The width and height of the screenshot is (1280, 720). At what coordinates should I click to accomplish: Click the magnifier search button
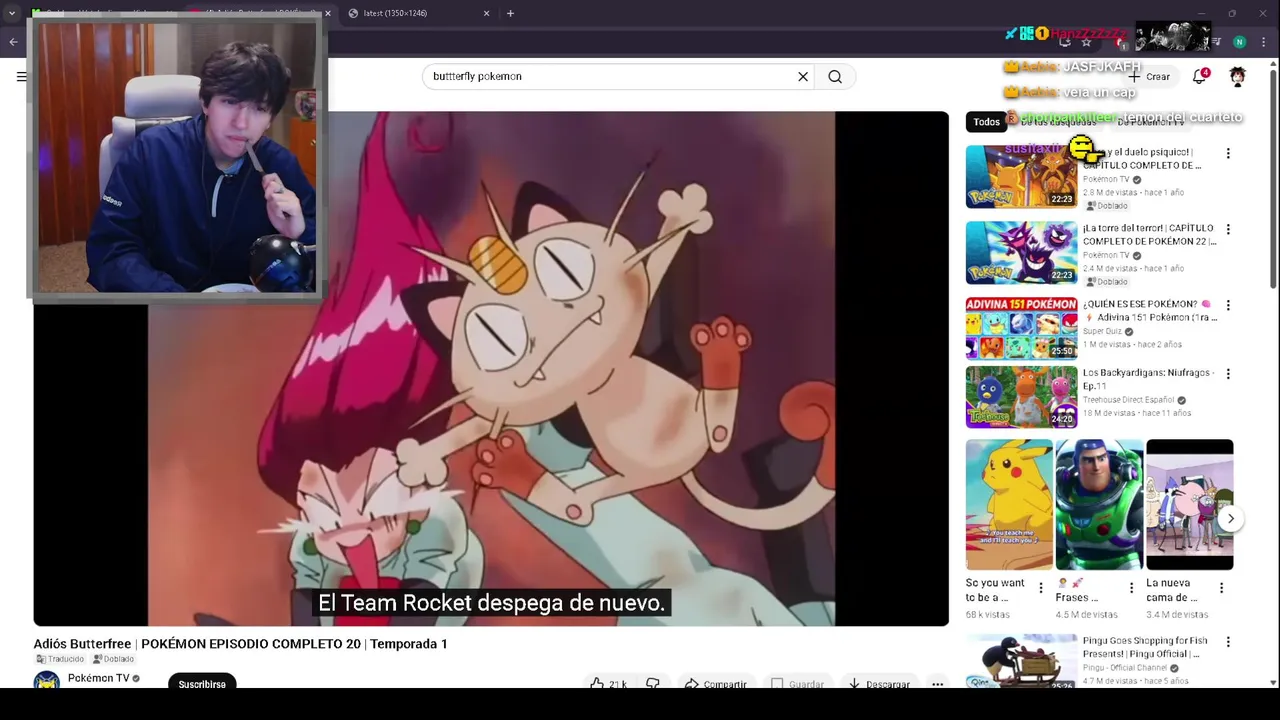point(835,76)
